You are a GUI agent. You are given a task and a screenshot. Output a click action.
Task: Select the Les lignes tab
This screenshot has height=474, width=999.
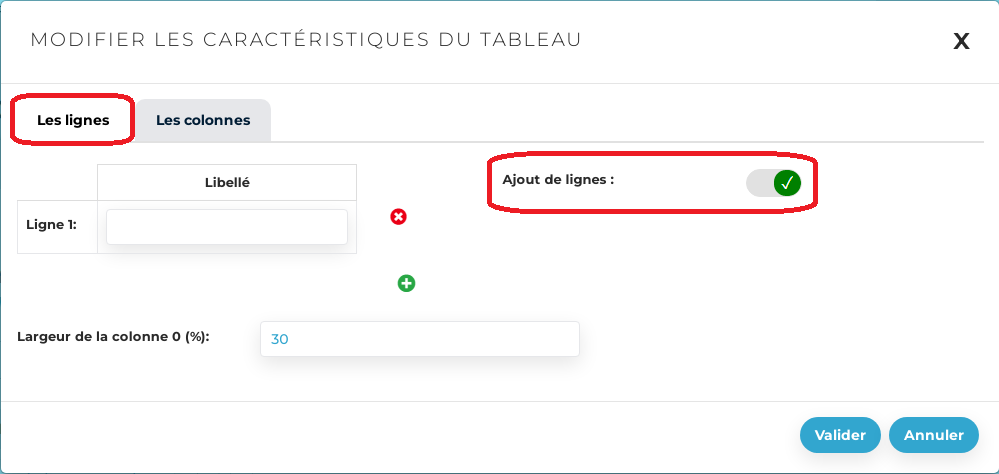tap(73, 121)
